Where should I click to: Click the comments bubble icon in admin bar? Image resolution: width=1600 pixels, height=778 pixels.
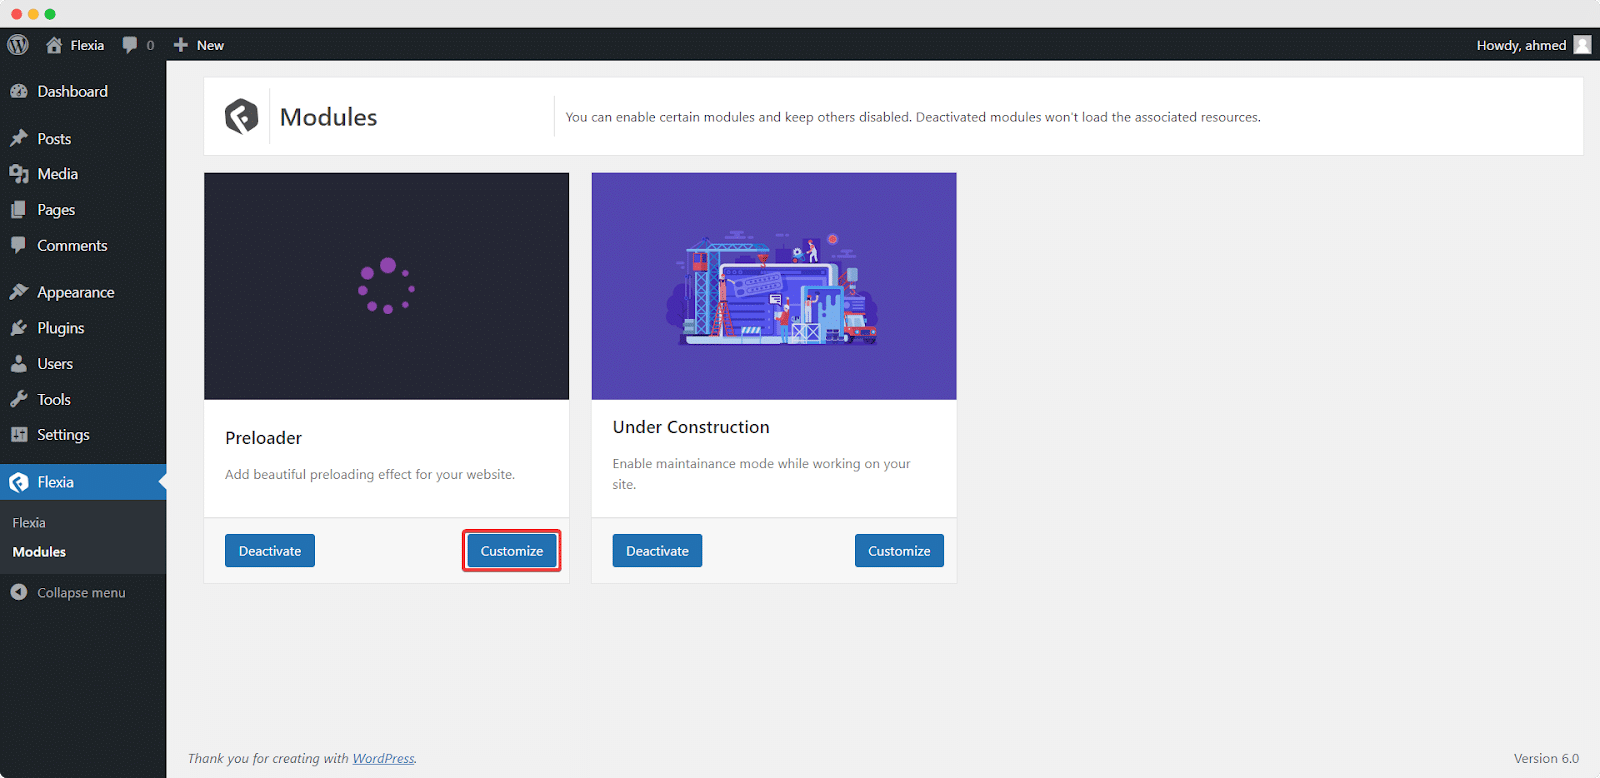130,45
